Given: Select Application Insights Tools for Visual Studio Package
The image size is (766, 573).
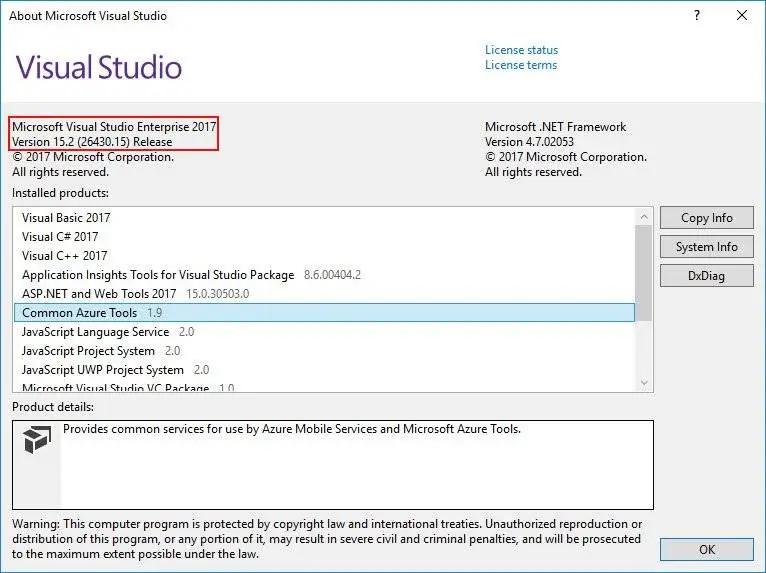Looking at the screenshot, I should point(324,275).
